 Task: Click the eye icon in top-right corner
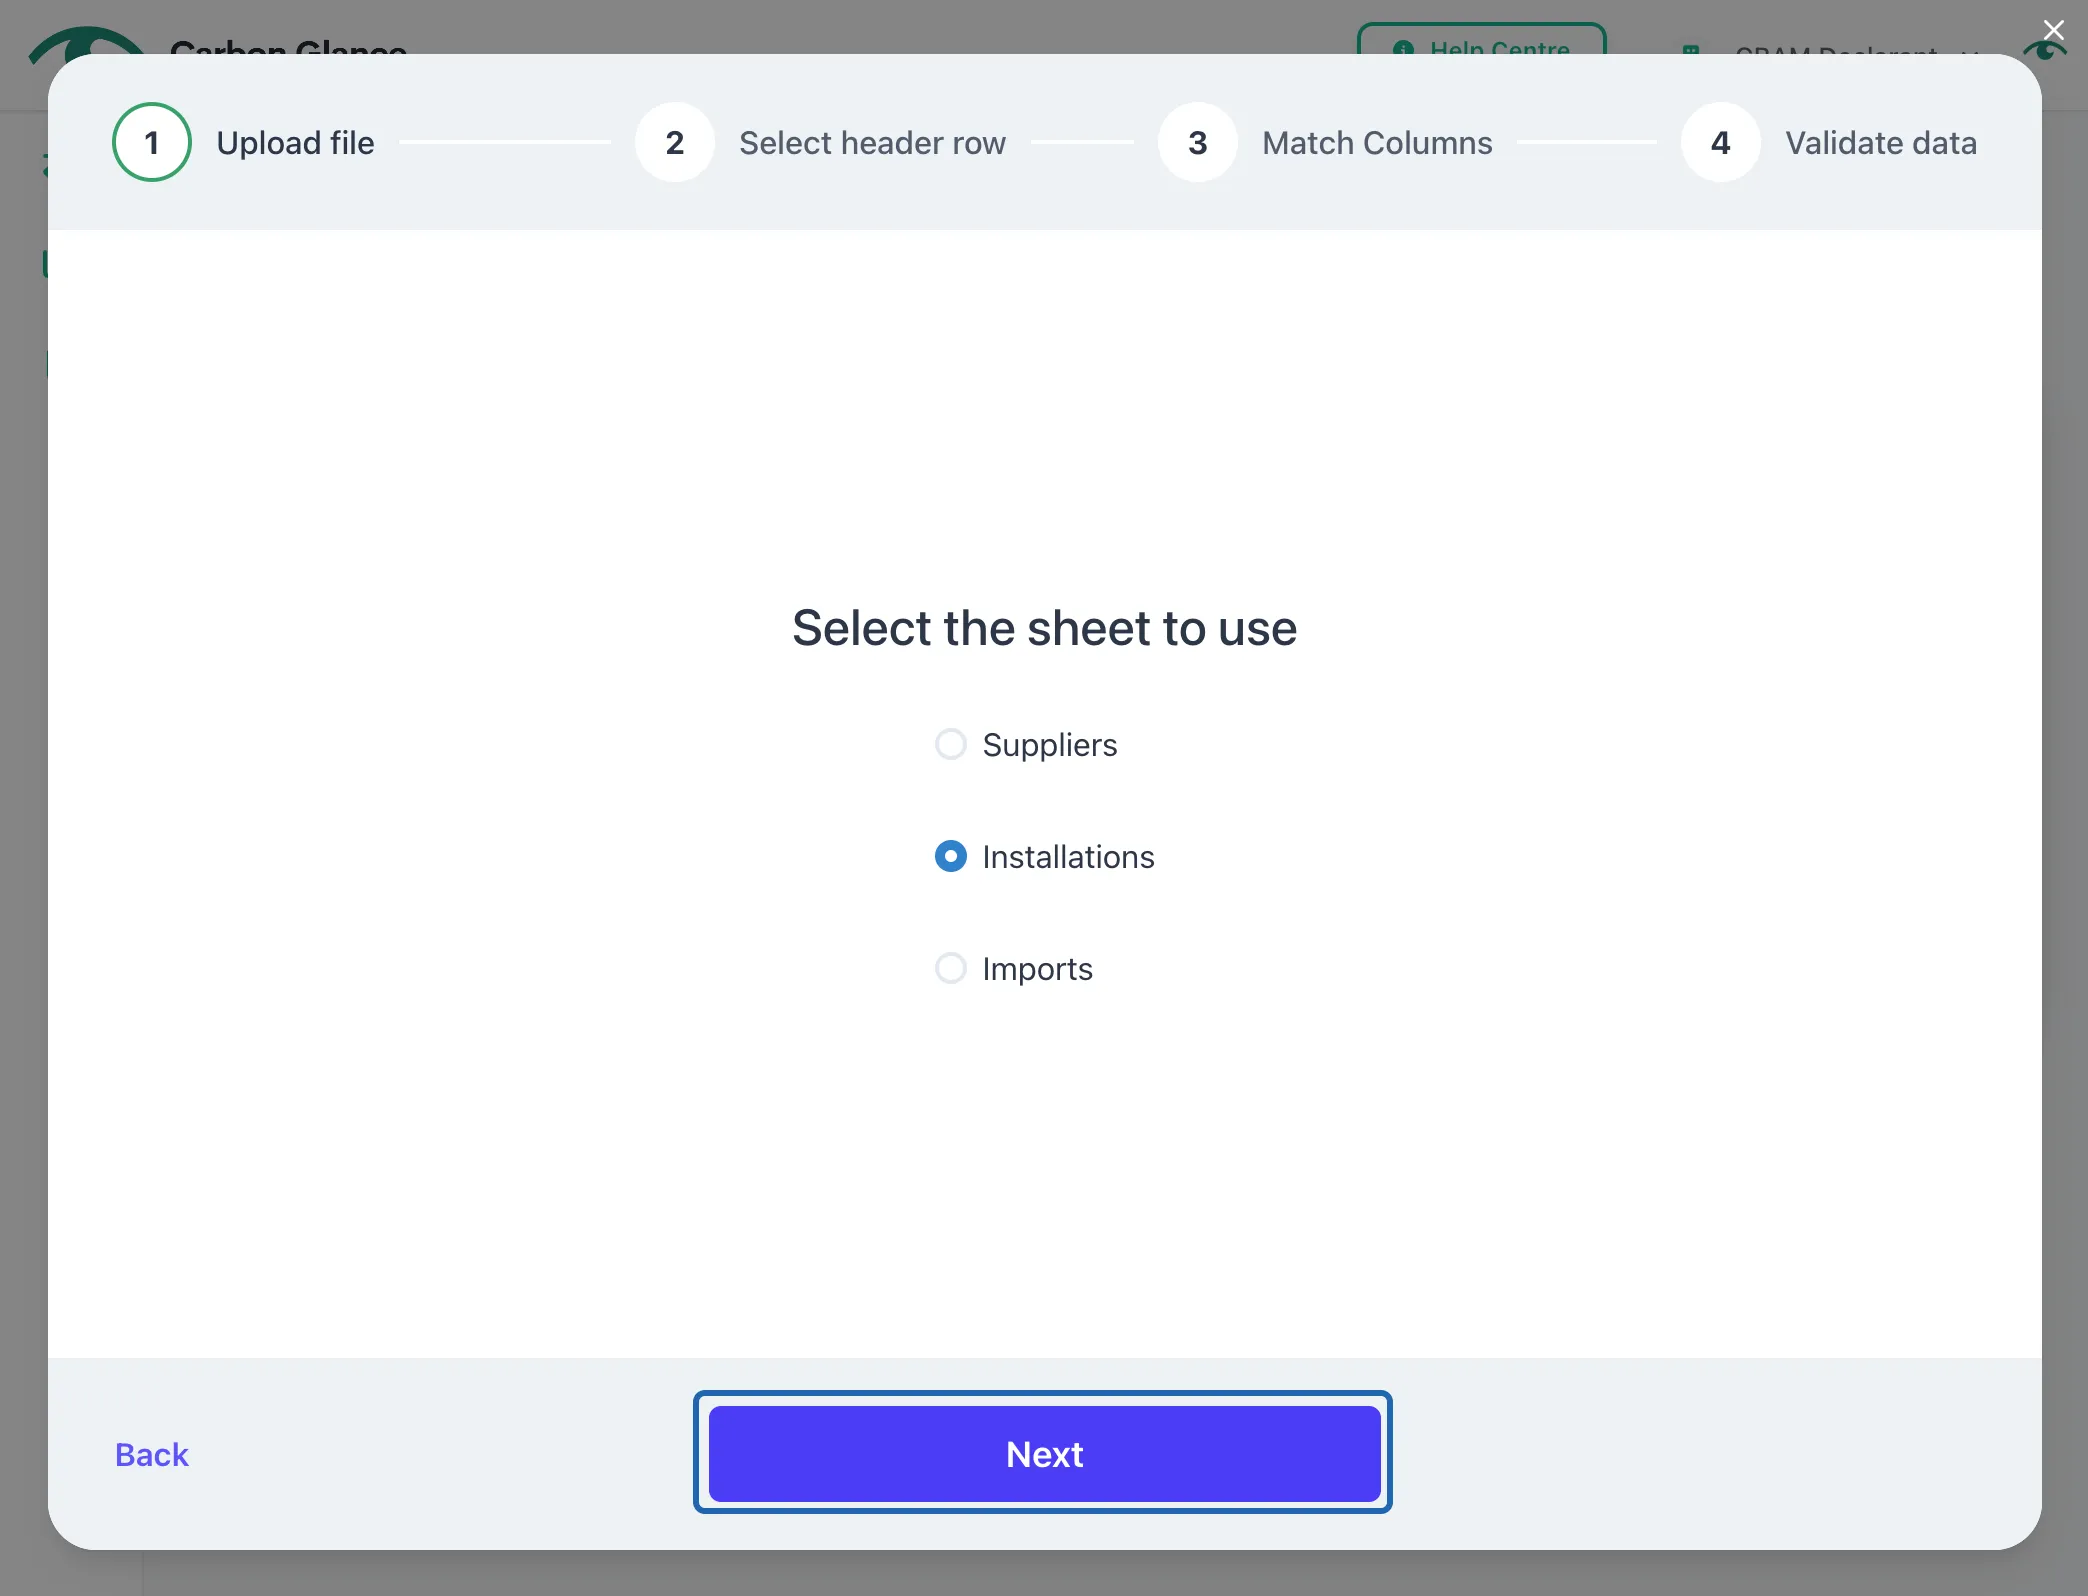[x=2046, y=48]
